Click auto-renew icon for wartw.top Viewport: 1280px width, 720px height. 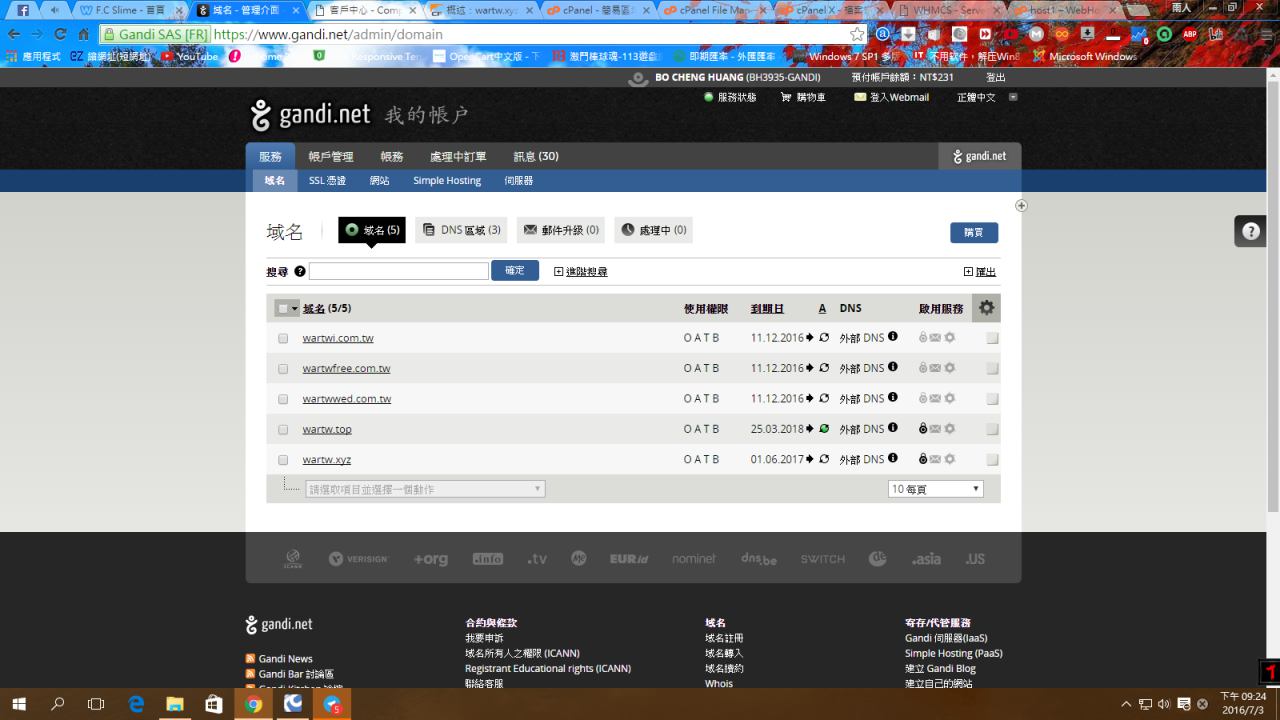click(824, 429)
